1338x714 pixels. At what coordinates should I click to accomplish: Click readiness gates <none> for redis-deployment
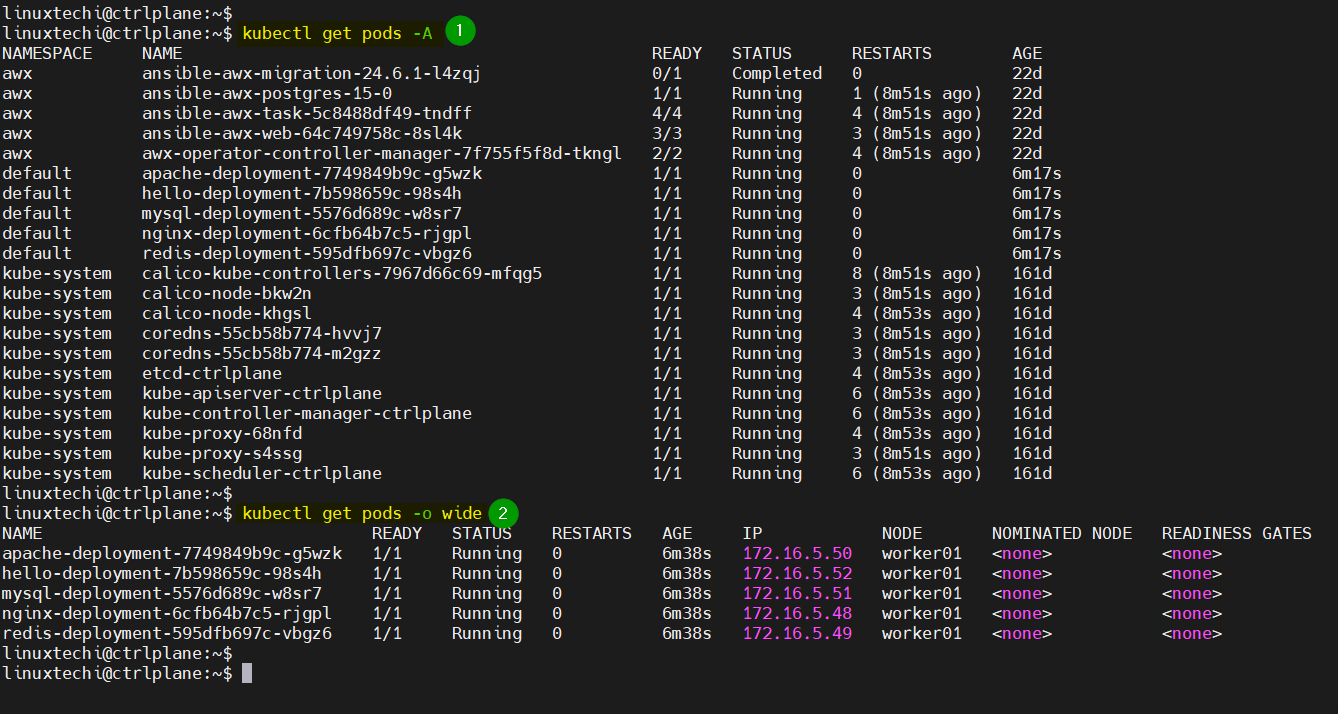coord(1192,634)
